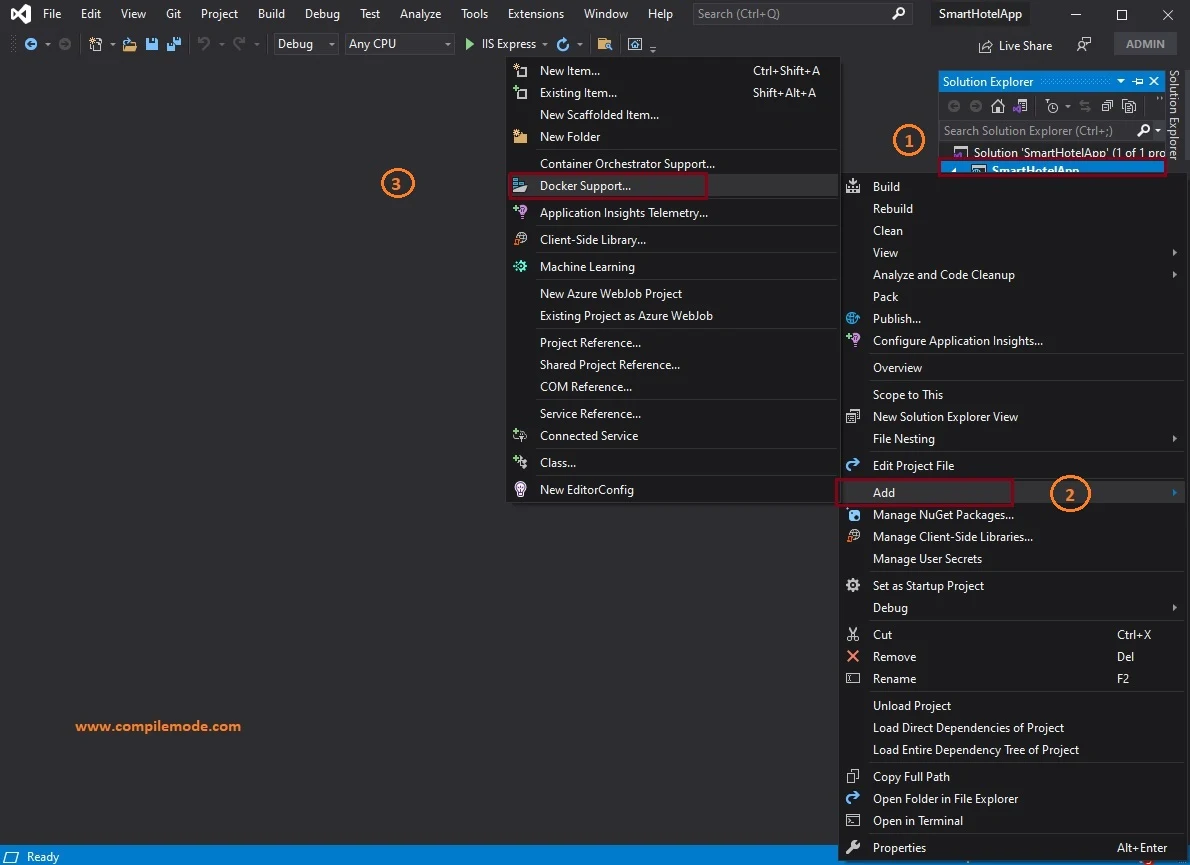
Task: Click the ADMIN badge in the title bar
Action: [x=1144, y=43]
